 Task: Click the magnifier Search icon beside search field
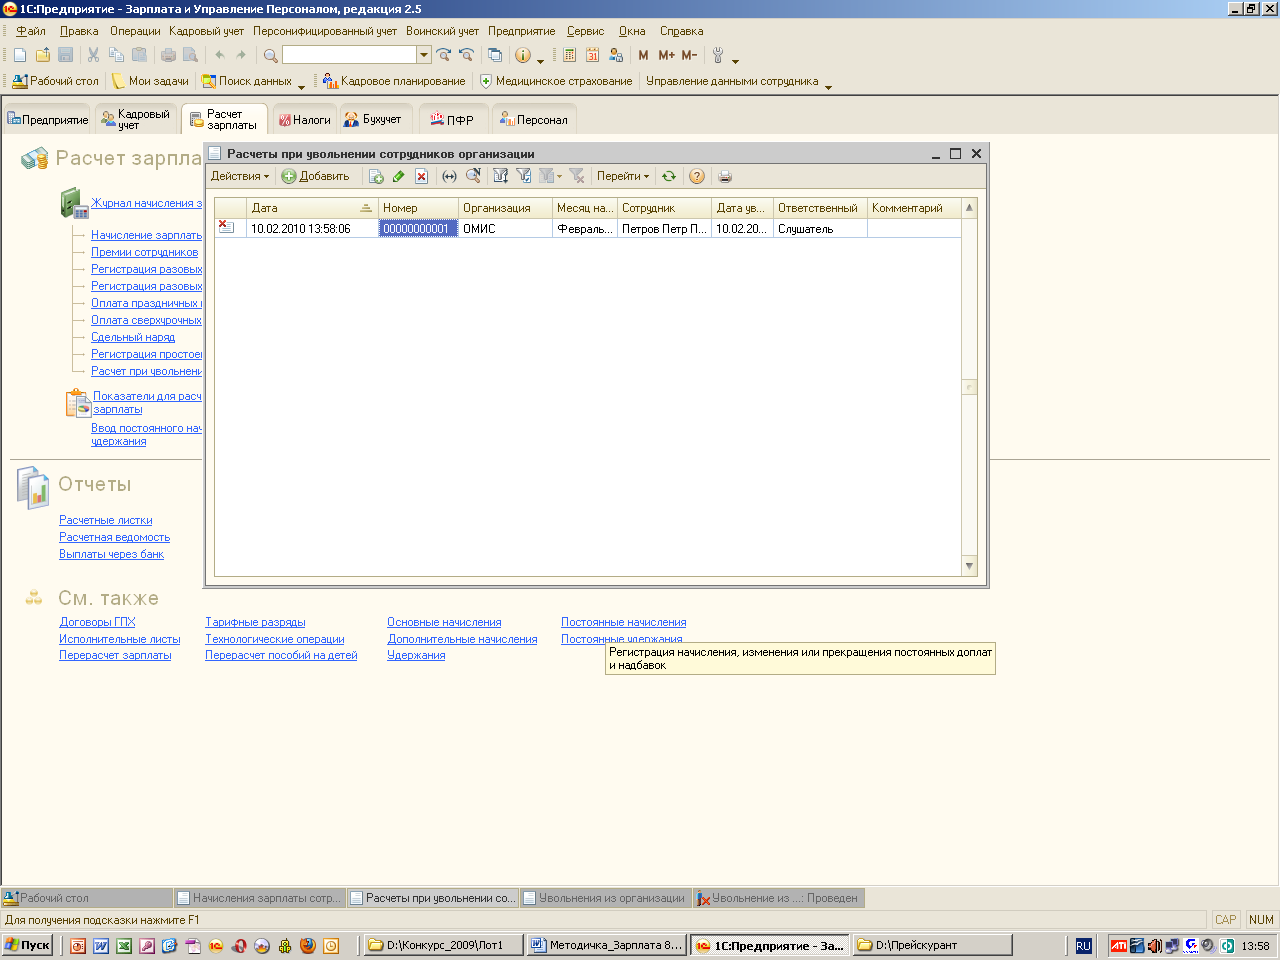pyautogui.click(x=270, y=55)
